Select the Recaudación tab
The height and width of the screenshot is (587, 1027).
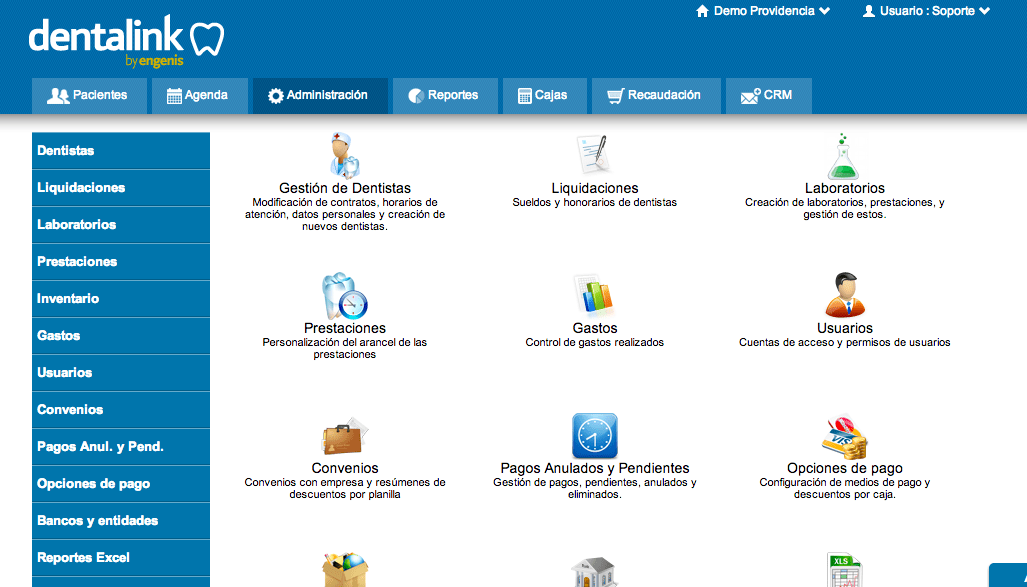(656, 96)
